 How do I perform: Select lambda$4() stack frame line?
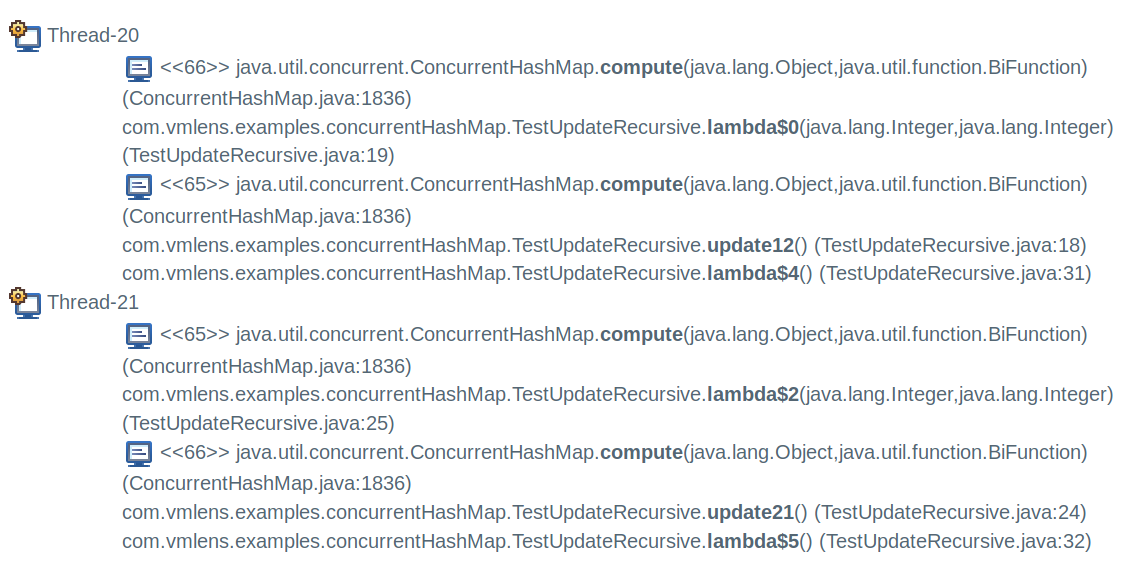(x=607, y=274)
